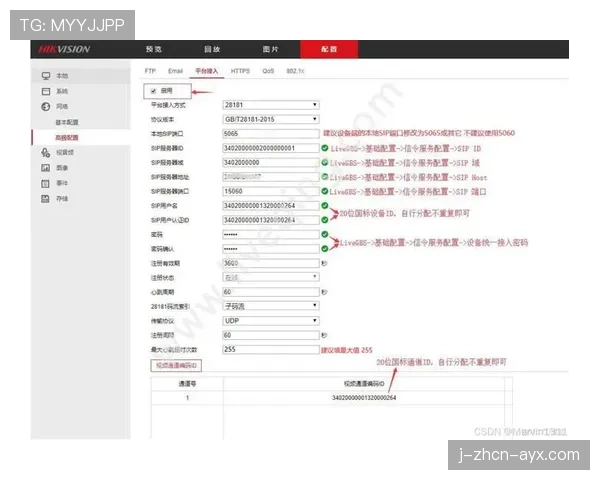Select 基本配置 under 网络 in sidebar
The image size is (600, 480).
[67, 122]
